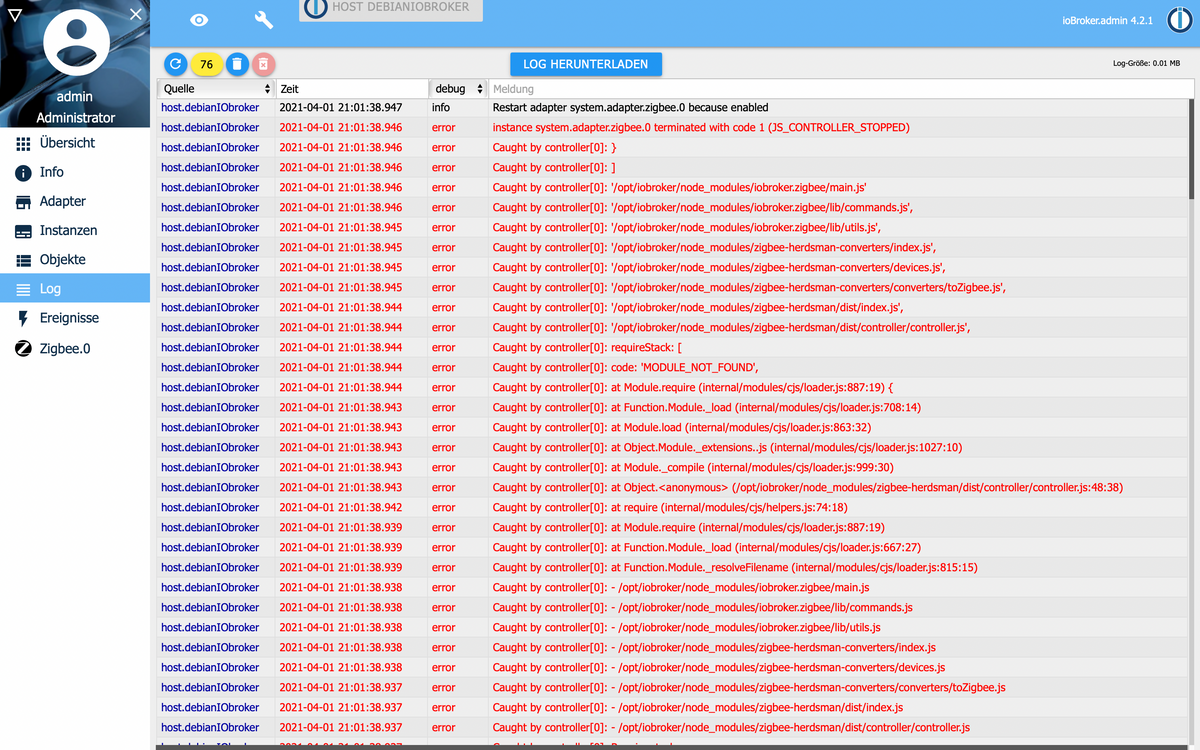Click the 'Function.Module._load (loader.js:708:14)' message
This screenshot has height=750, width=1200.
(x=706, y=407)
